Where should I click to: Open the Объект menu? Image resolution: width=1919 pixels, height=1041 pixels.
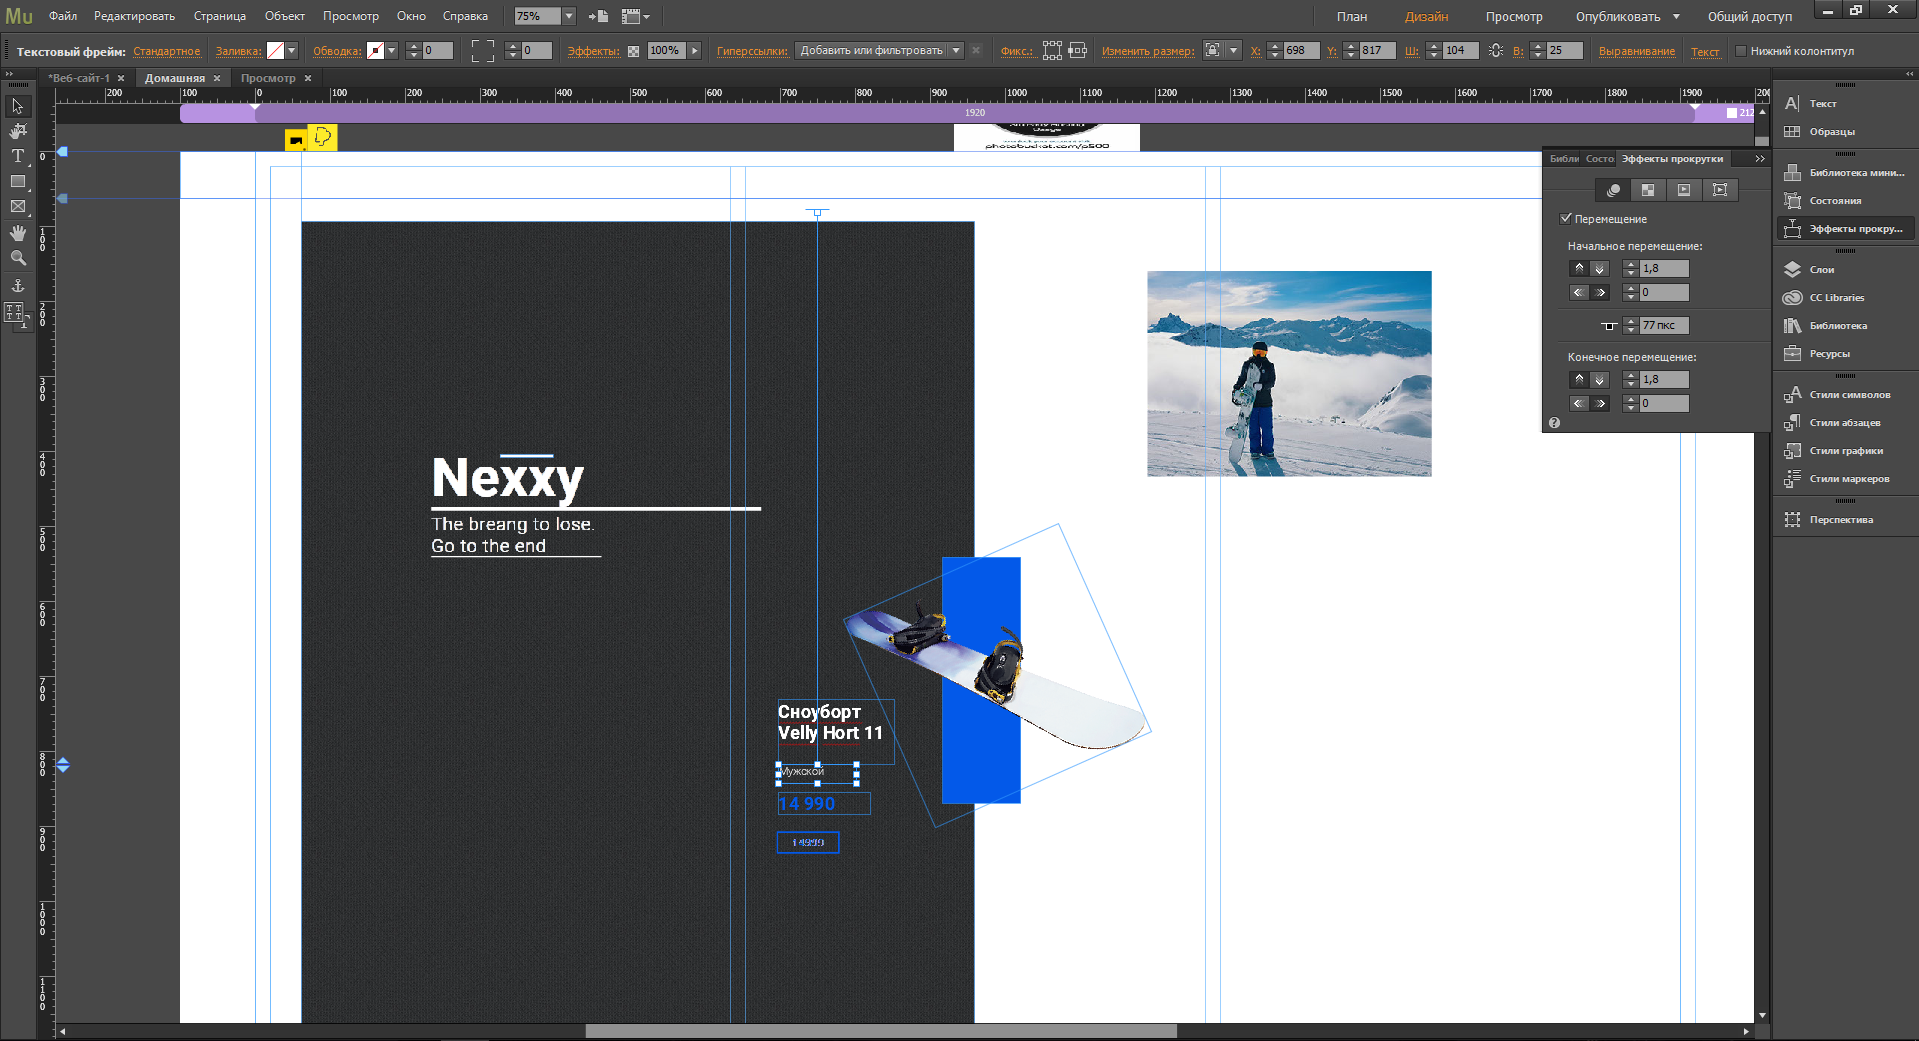285,16
